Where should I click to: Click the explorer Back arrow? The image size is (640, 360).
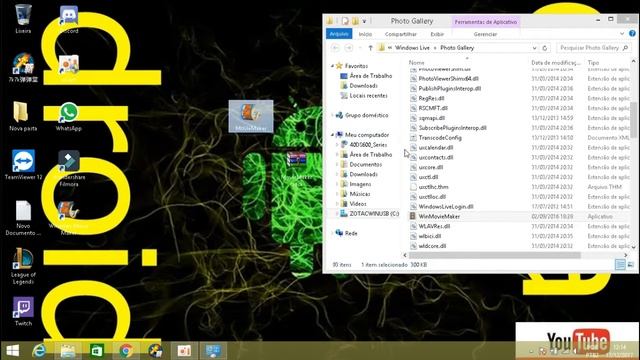pos(335,48)
